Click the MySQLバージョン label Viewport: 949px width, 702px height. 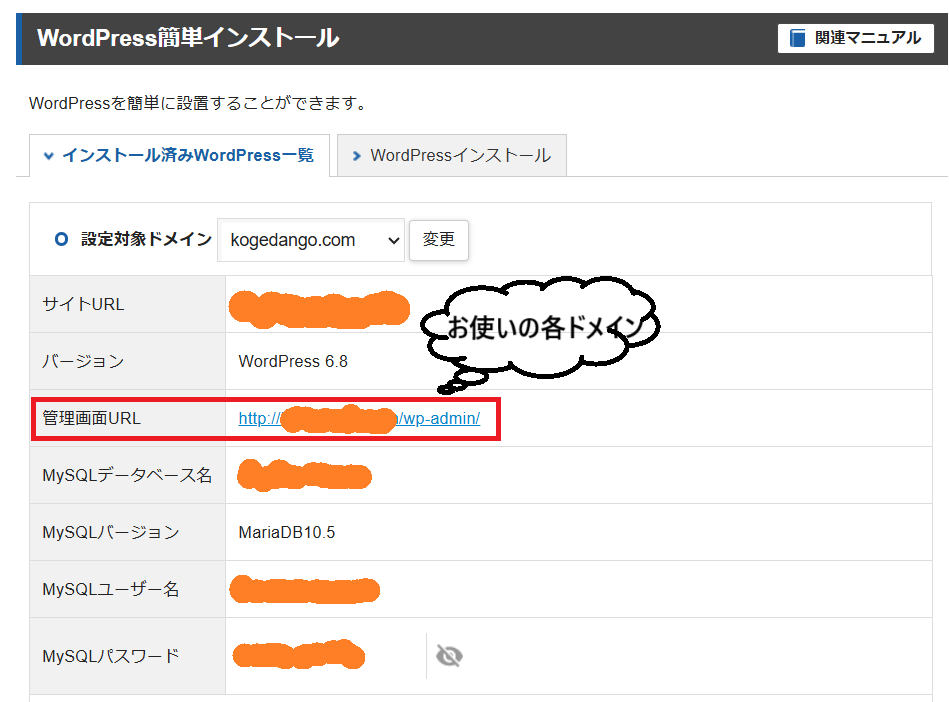click(x=111, y=533)
